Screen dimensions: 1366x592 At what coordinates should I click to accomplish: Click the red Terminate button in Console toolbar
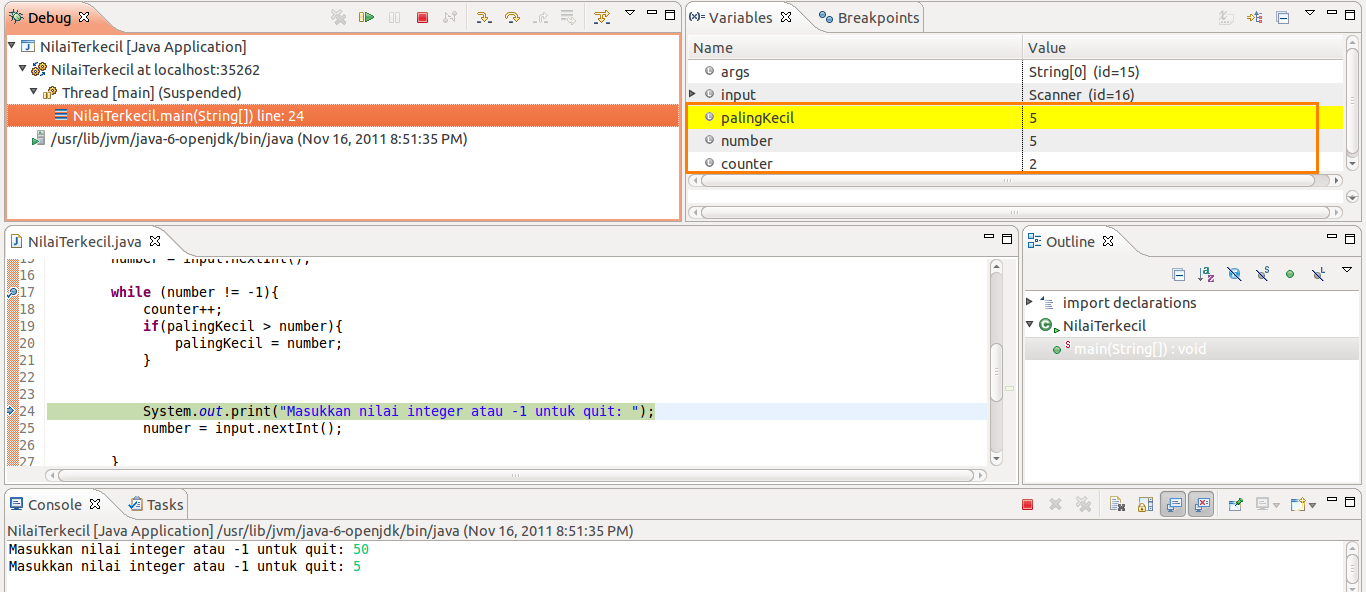click(1027, 505)
